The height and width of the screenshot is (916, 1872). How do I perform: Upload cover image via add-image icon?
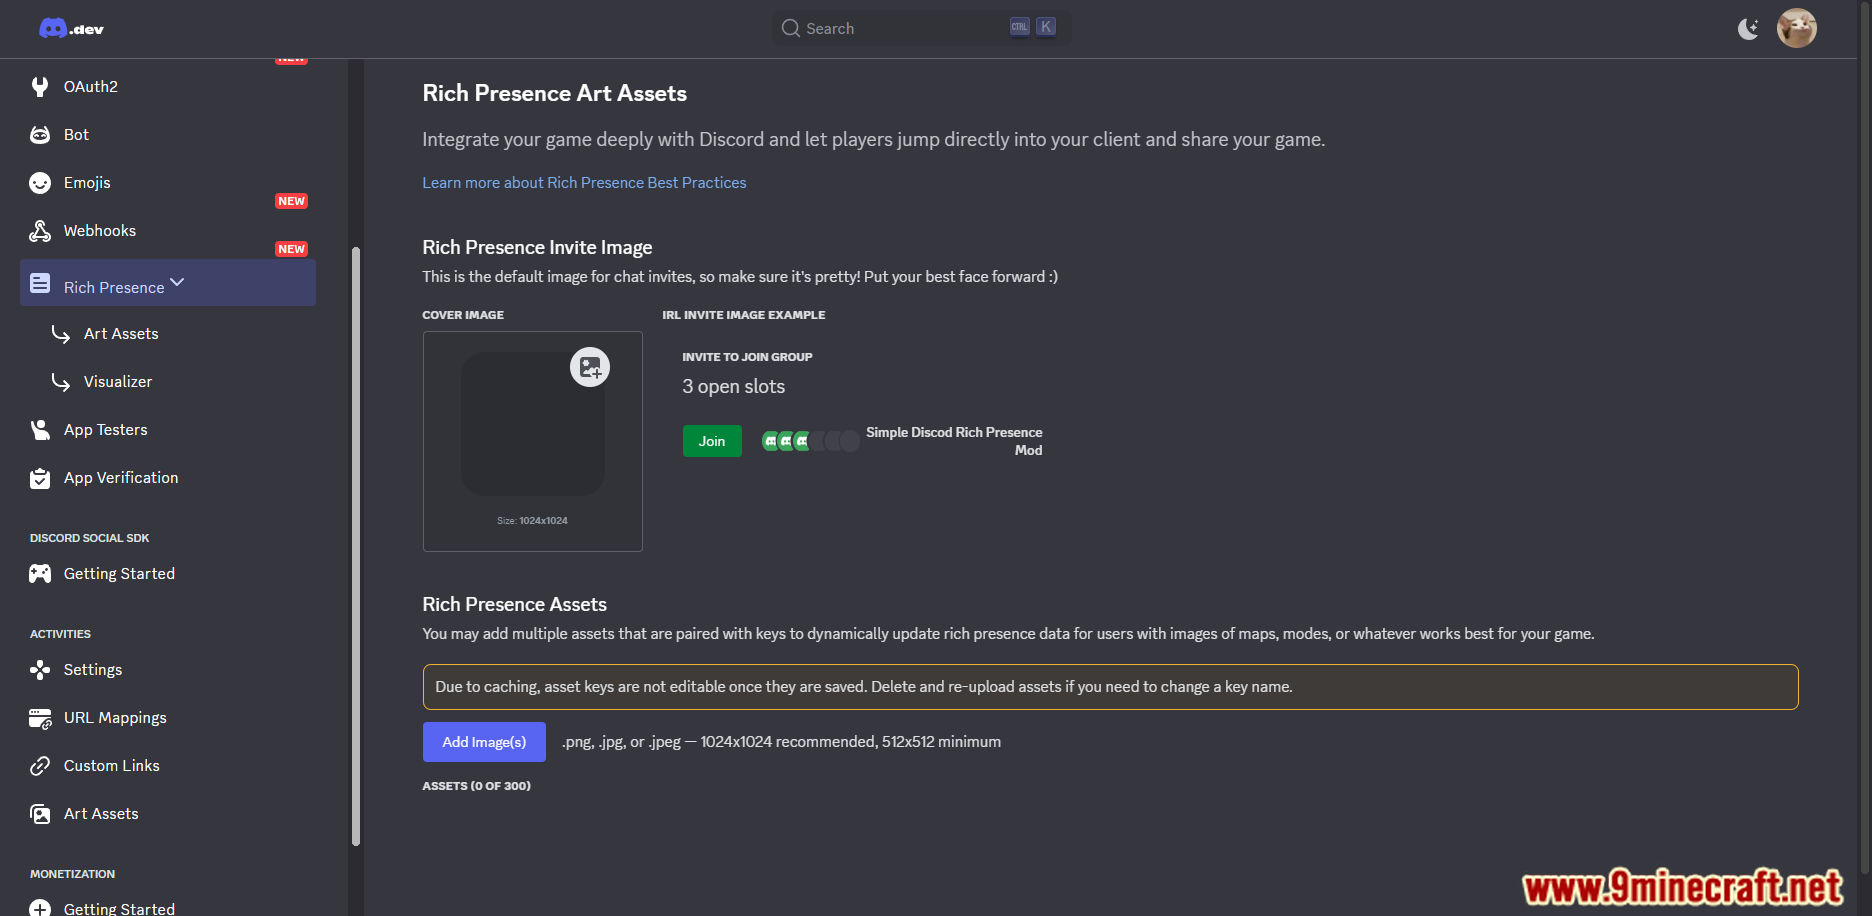(x=590, y=367)
